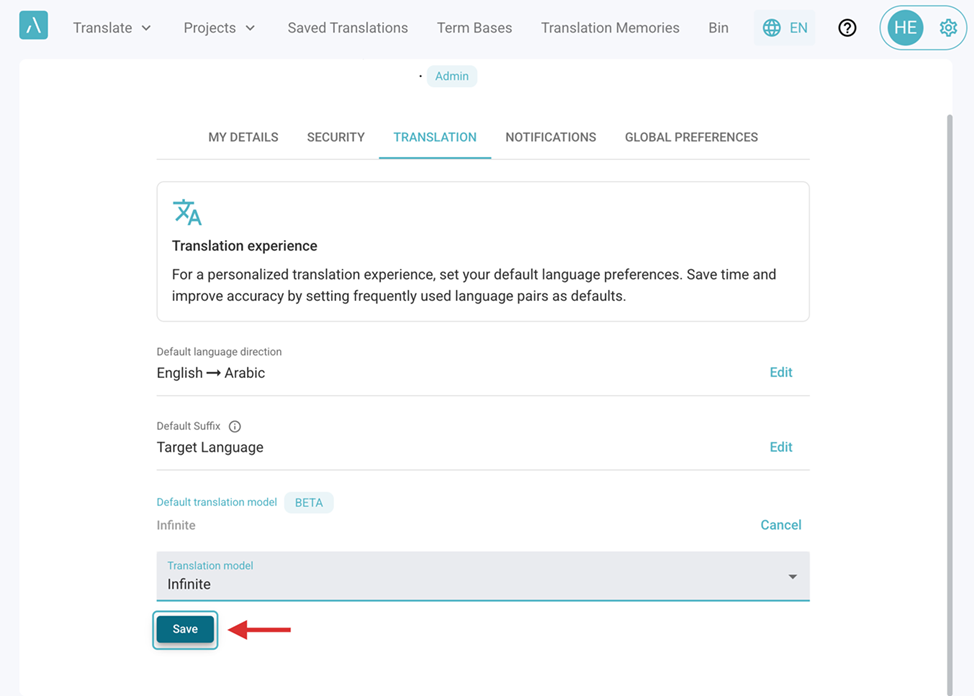
Task: Switch to the MY DETAILS tab
Action: [244, 137]
